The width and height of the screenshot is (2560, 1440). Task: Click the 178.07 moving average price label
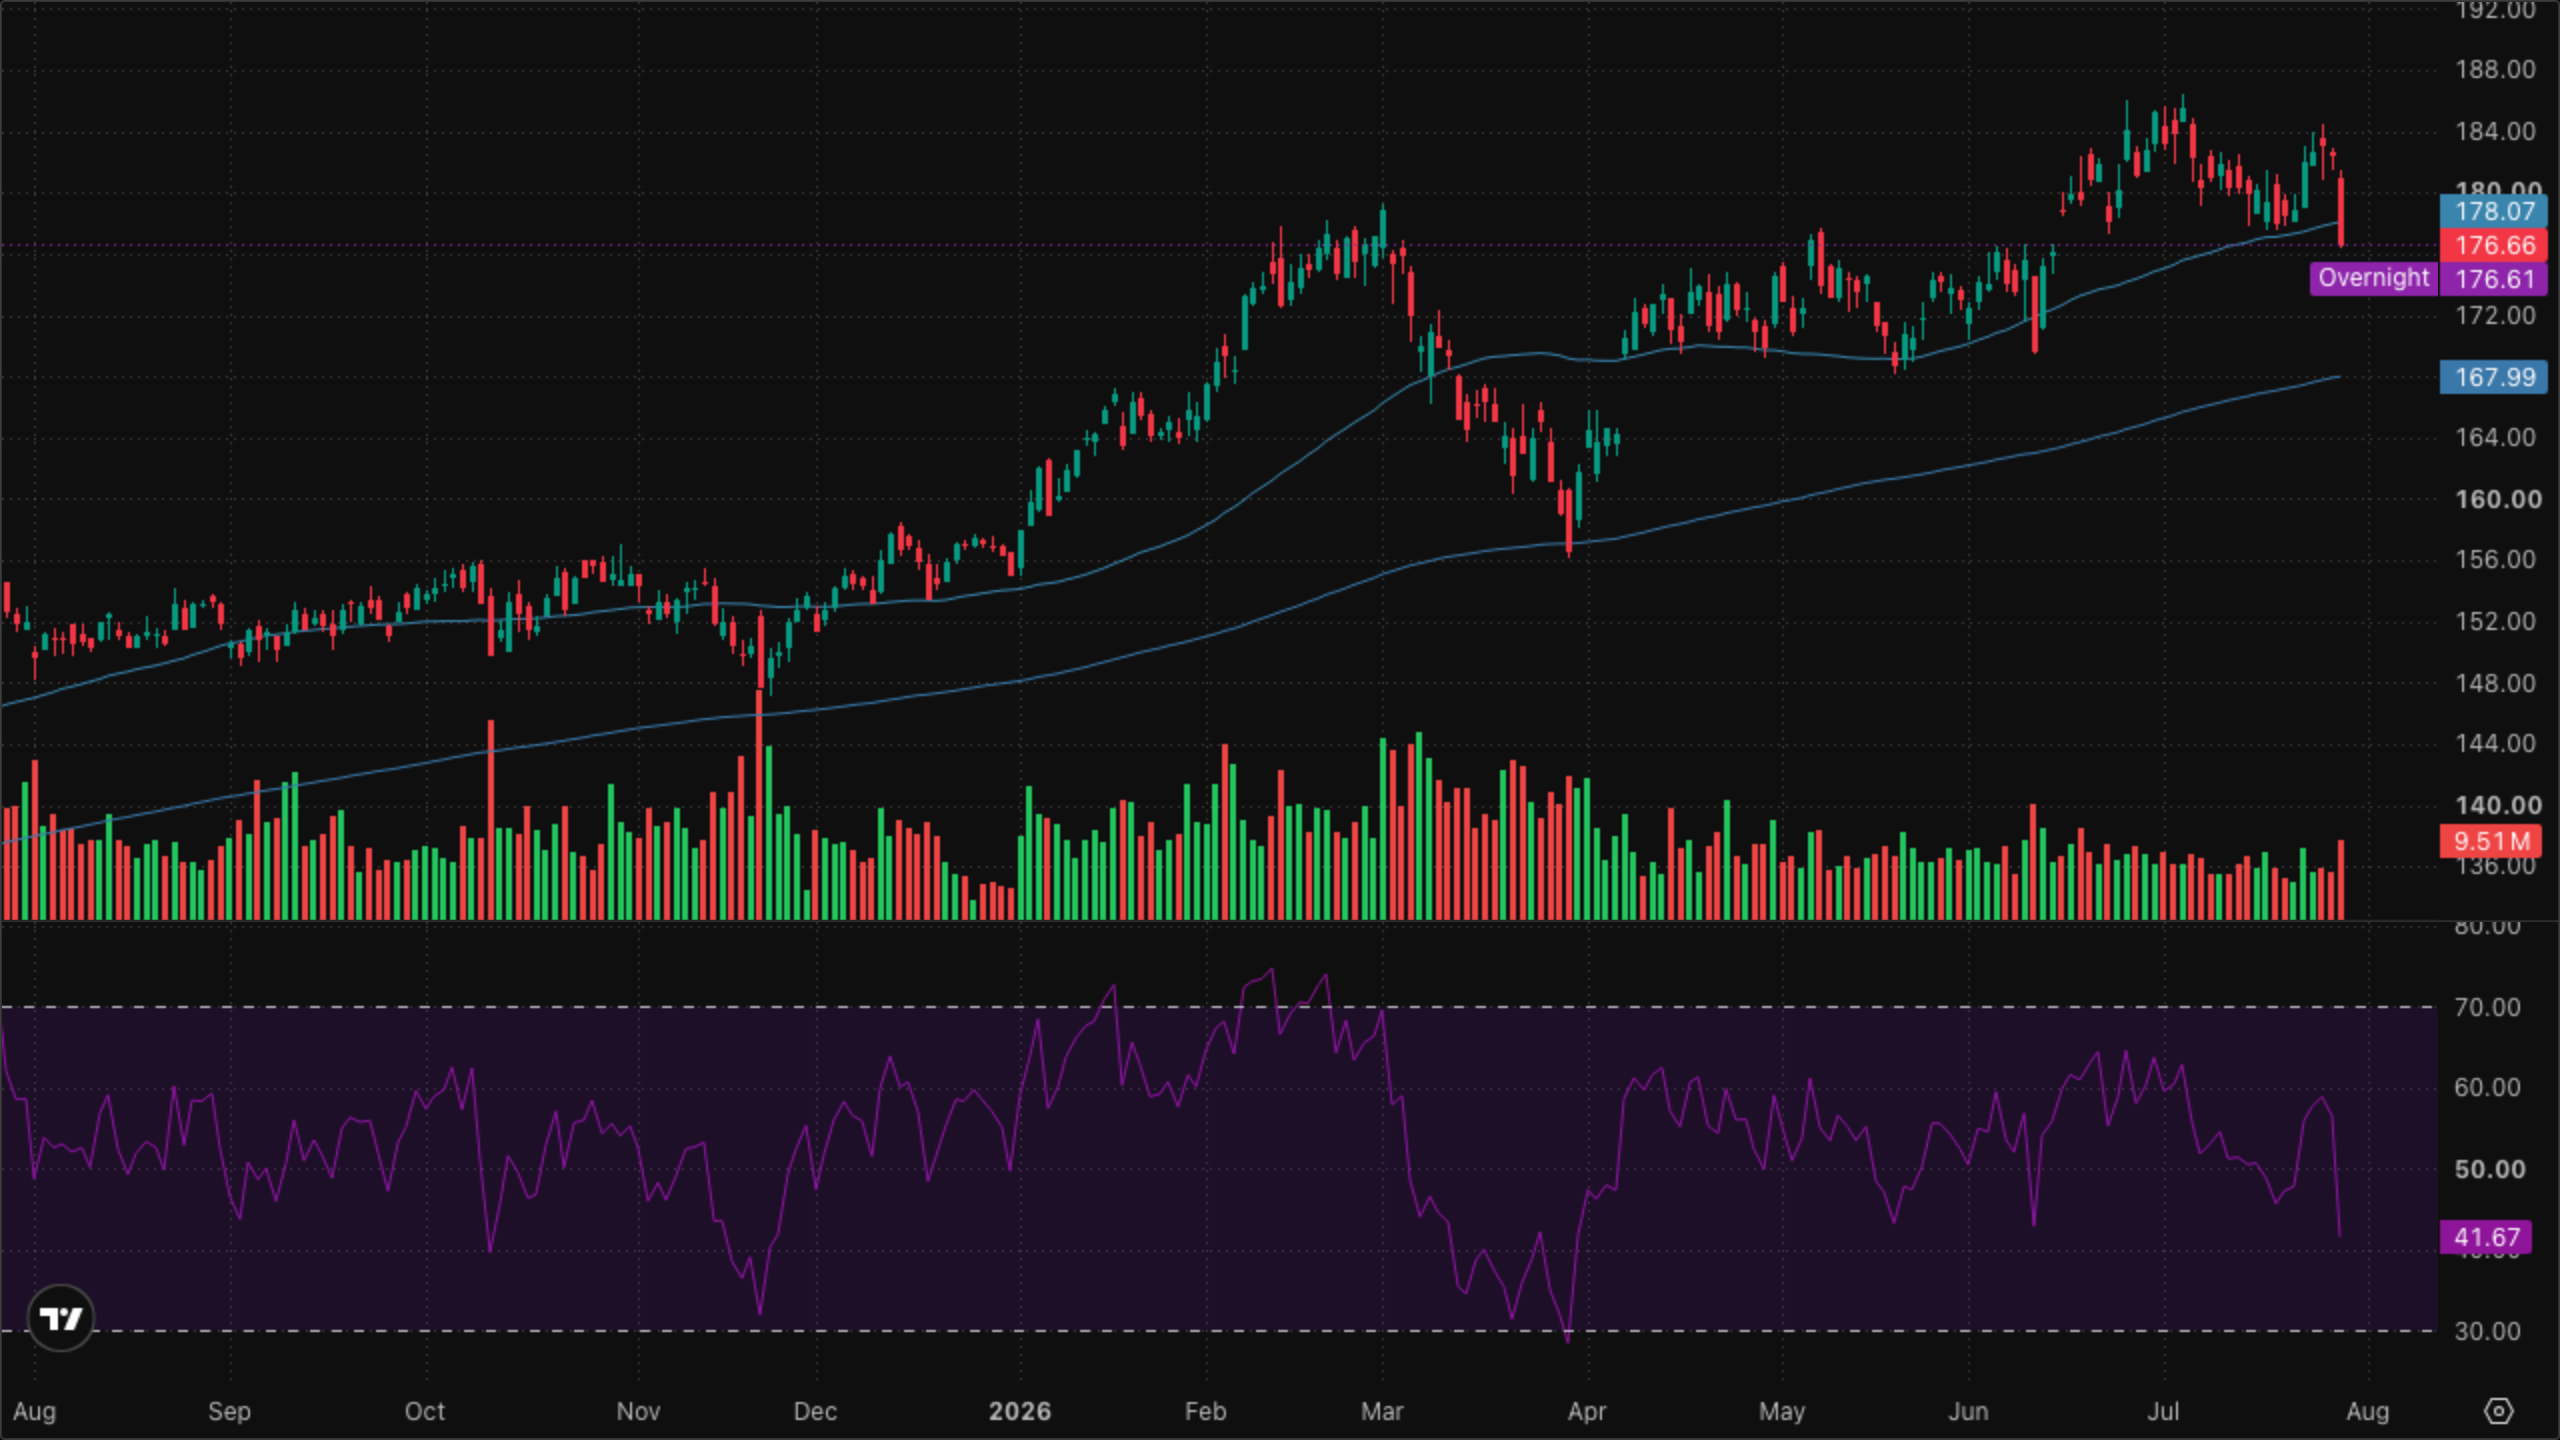click(x=2494, y=211)
